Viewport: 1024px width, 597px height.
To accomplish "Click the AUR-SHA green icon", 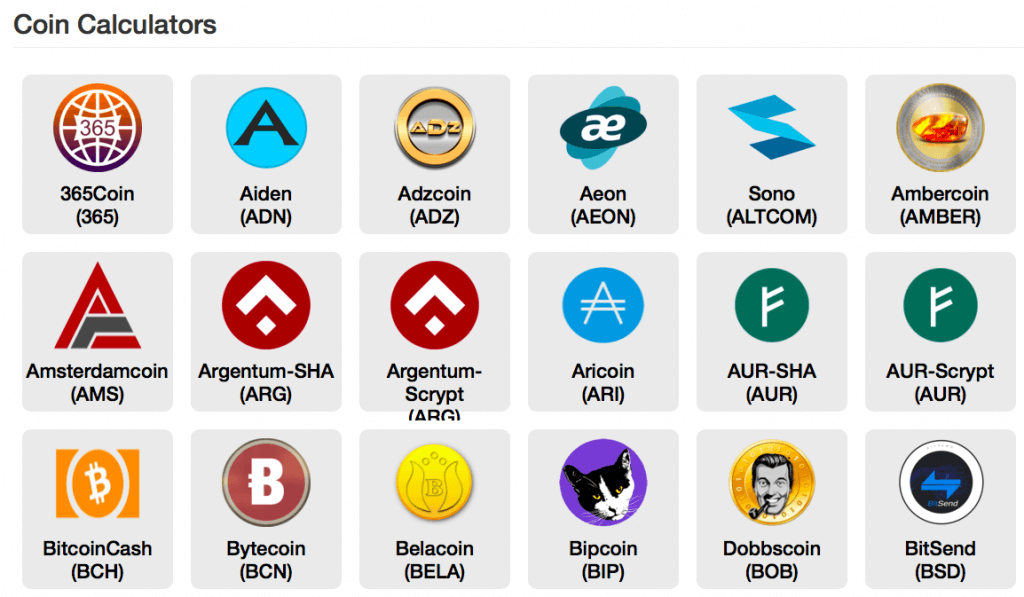I will 771,305.
